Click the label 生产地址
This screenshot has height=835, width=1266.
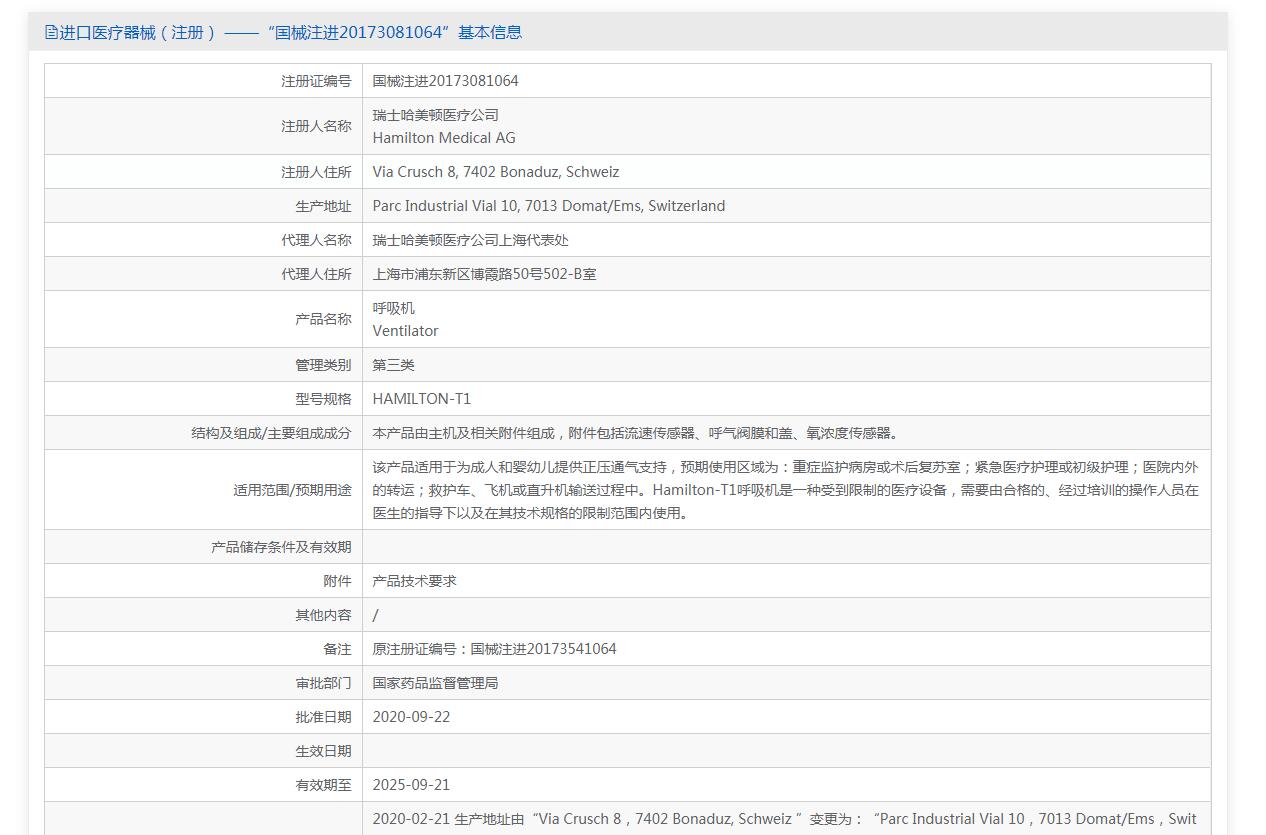(323, 206)
